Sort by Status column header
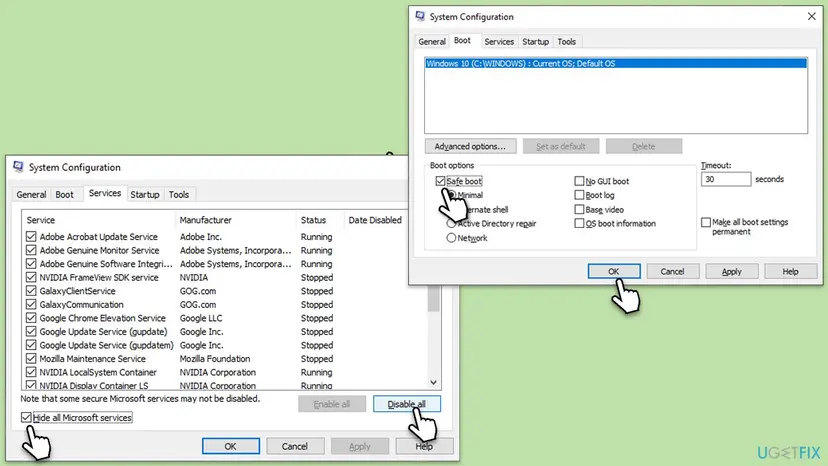Screen dimensions: 828x466 click(x=320, y=220)
